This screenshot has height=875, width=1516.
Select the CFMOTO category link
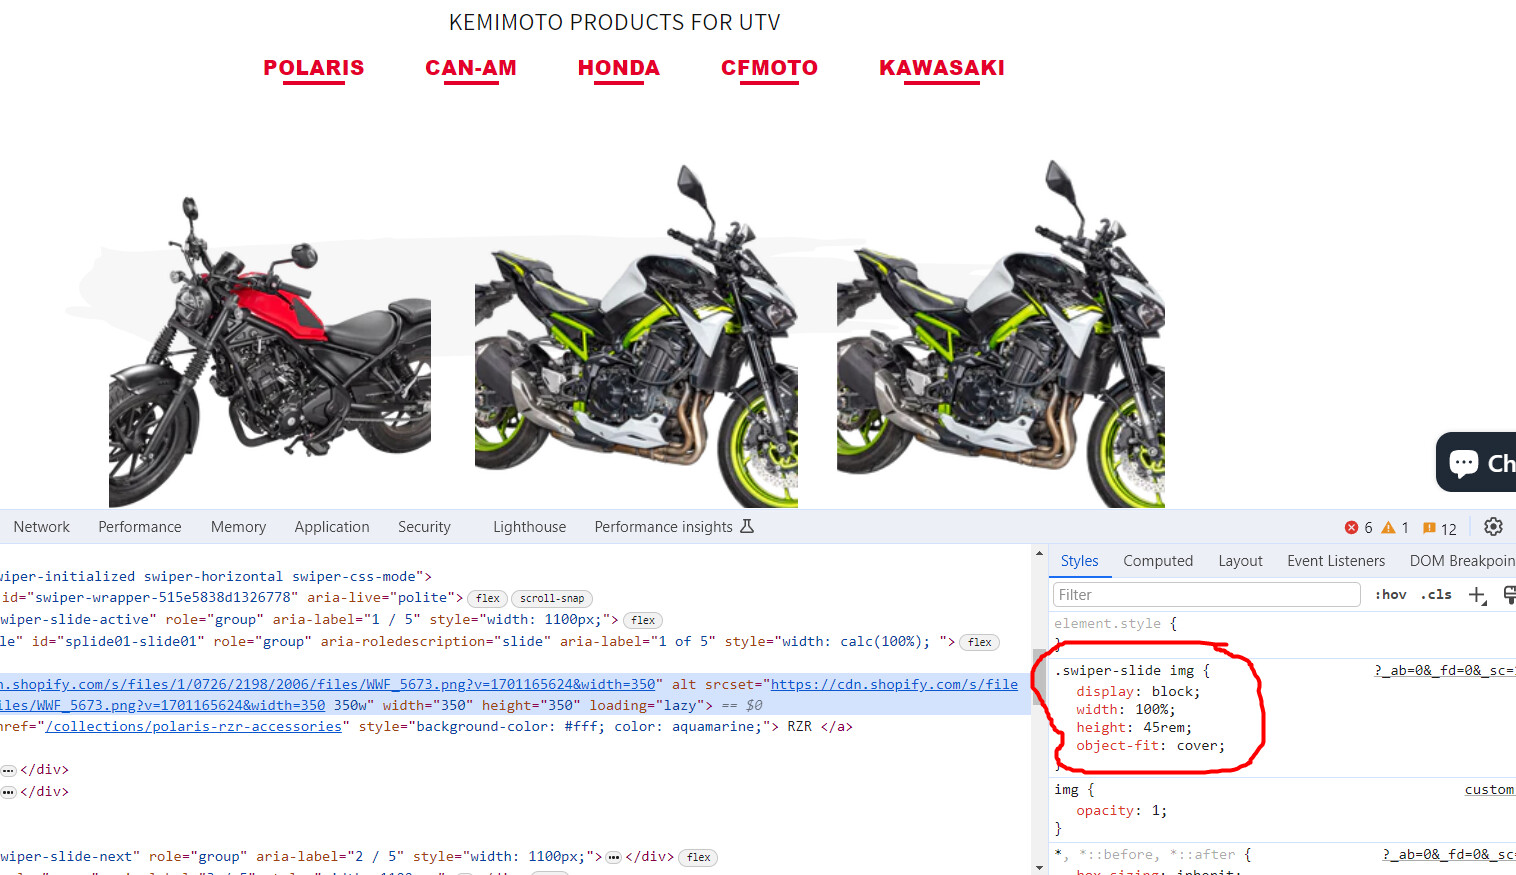[x=769, y=68]
